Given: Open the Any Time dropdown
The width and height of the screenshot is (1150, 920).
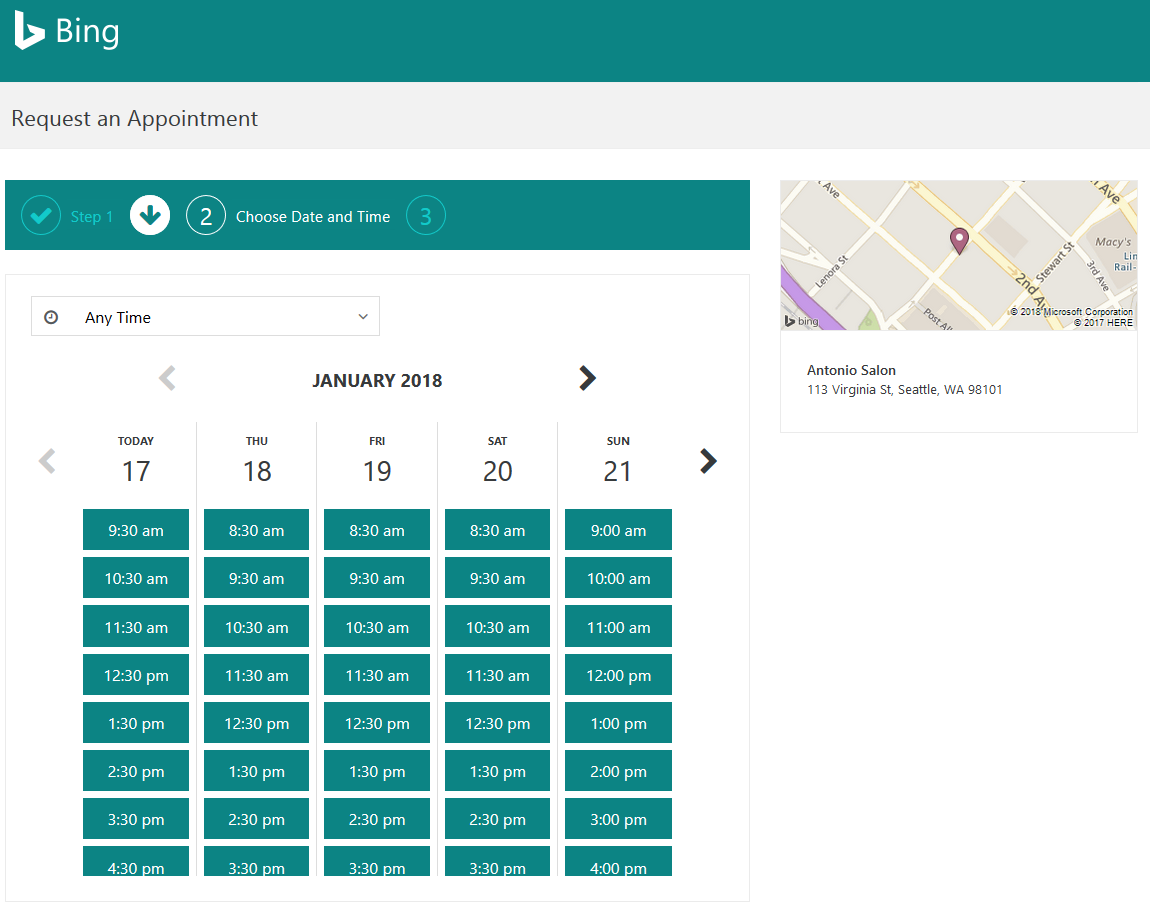Looking at the screenshot, I should tap(205, 317).
